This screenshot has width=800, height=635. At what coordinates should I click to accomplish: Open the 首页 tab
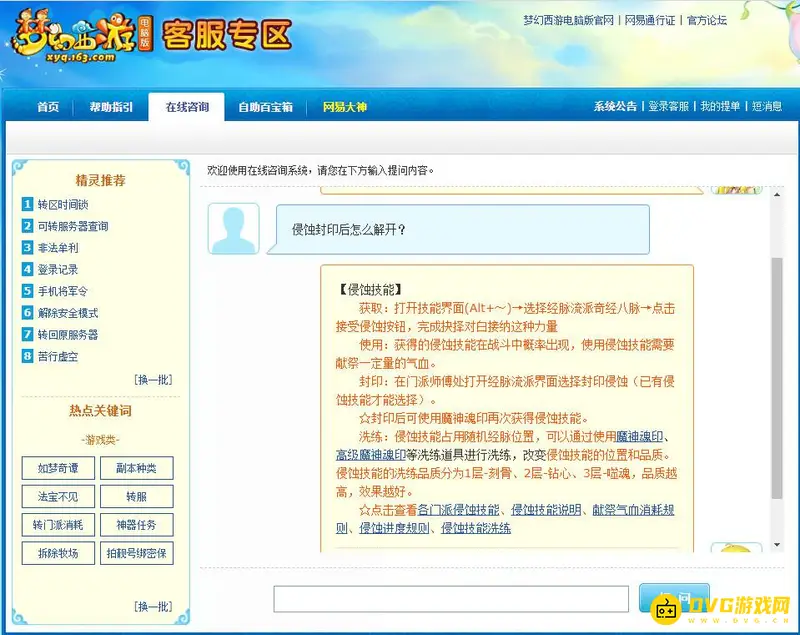click(48, 107)
